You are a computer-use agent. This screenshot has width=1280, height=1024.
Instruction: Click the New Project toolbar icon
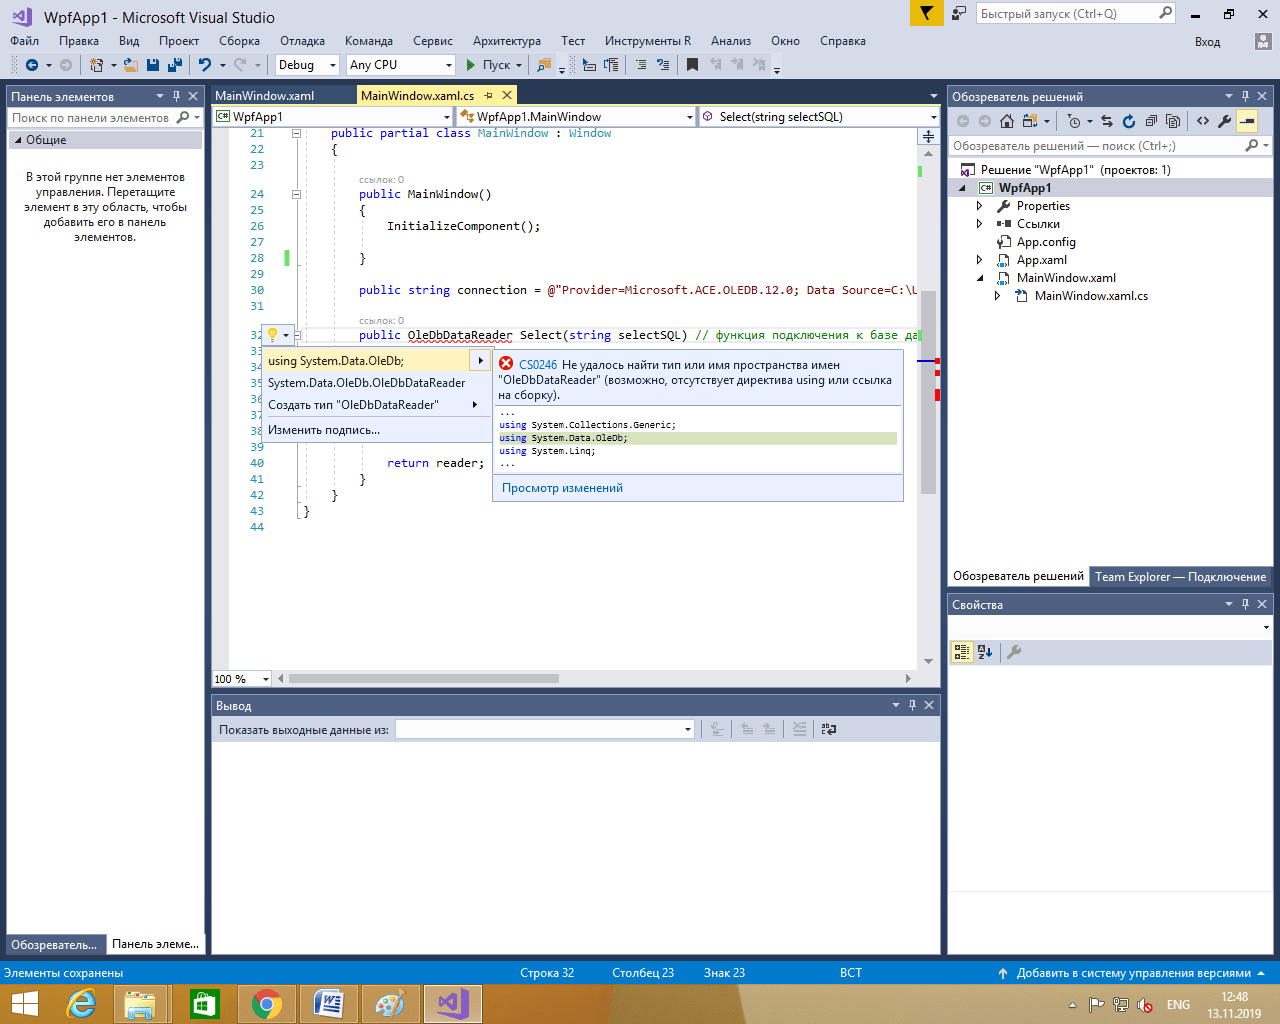click(96, 65)
